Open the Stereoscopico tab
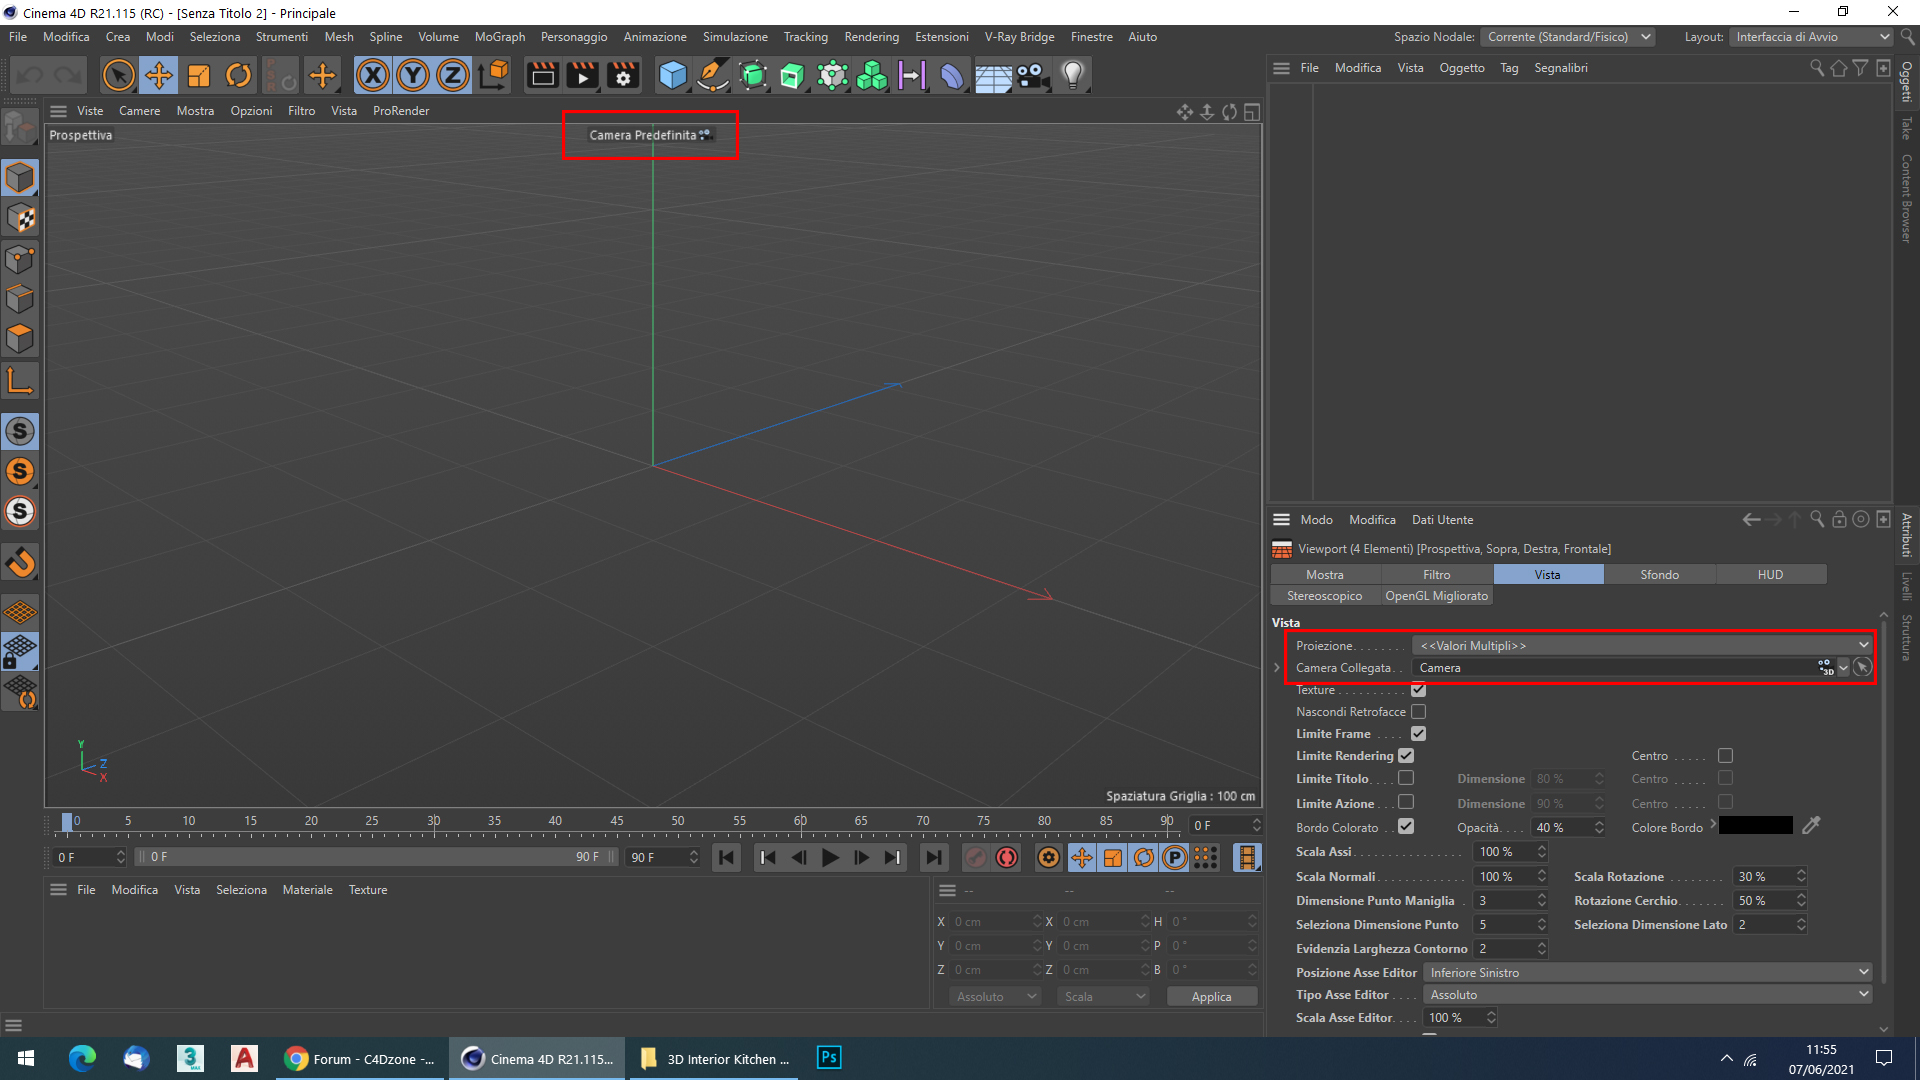Image resolution: width=1920 pixels, height=1080 pixels. tap(1324, 596)
